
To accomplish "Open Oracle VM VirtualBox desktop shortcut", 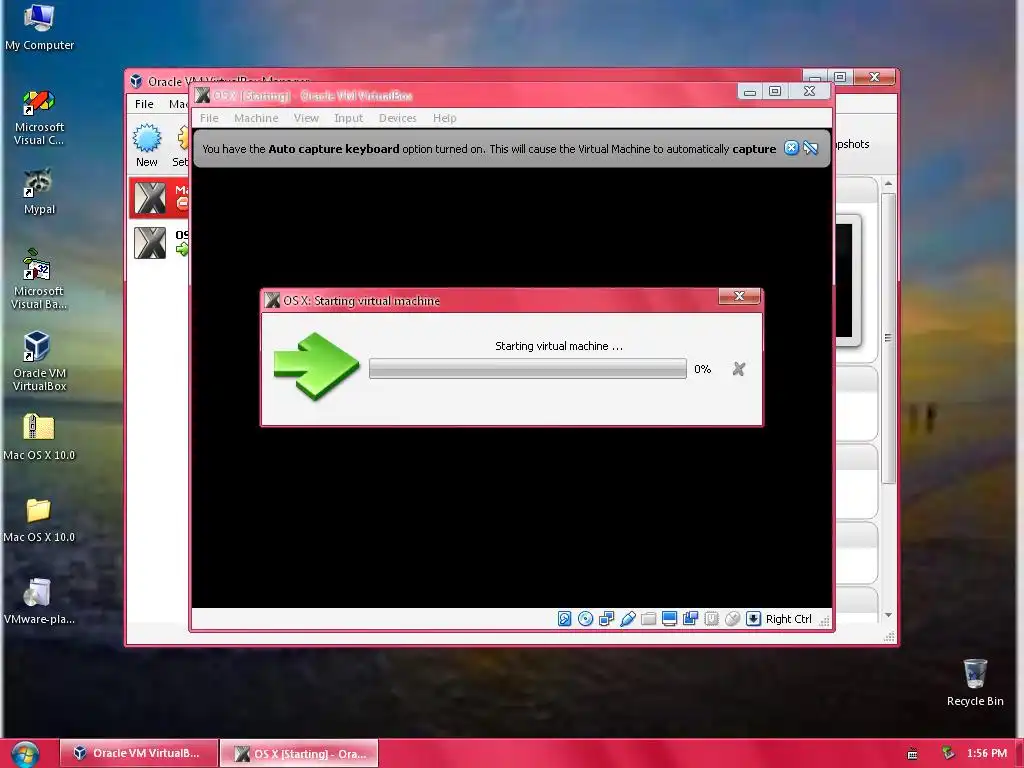I will pyautogui.click(x=39, y=361).
